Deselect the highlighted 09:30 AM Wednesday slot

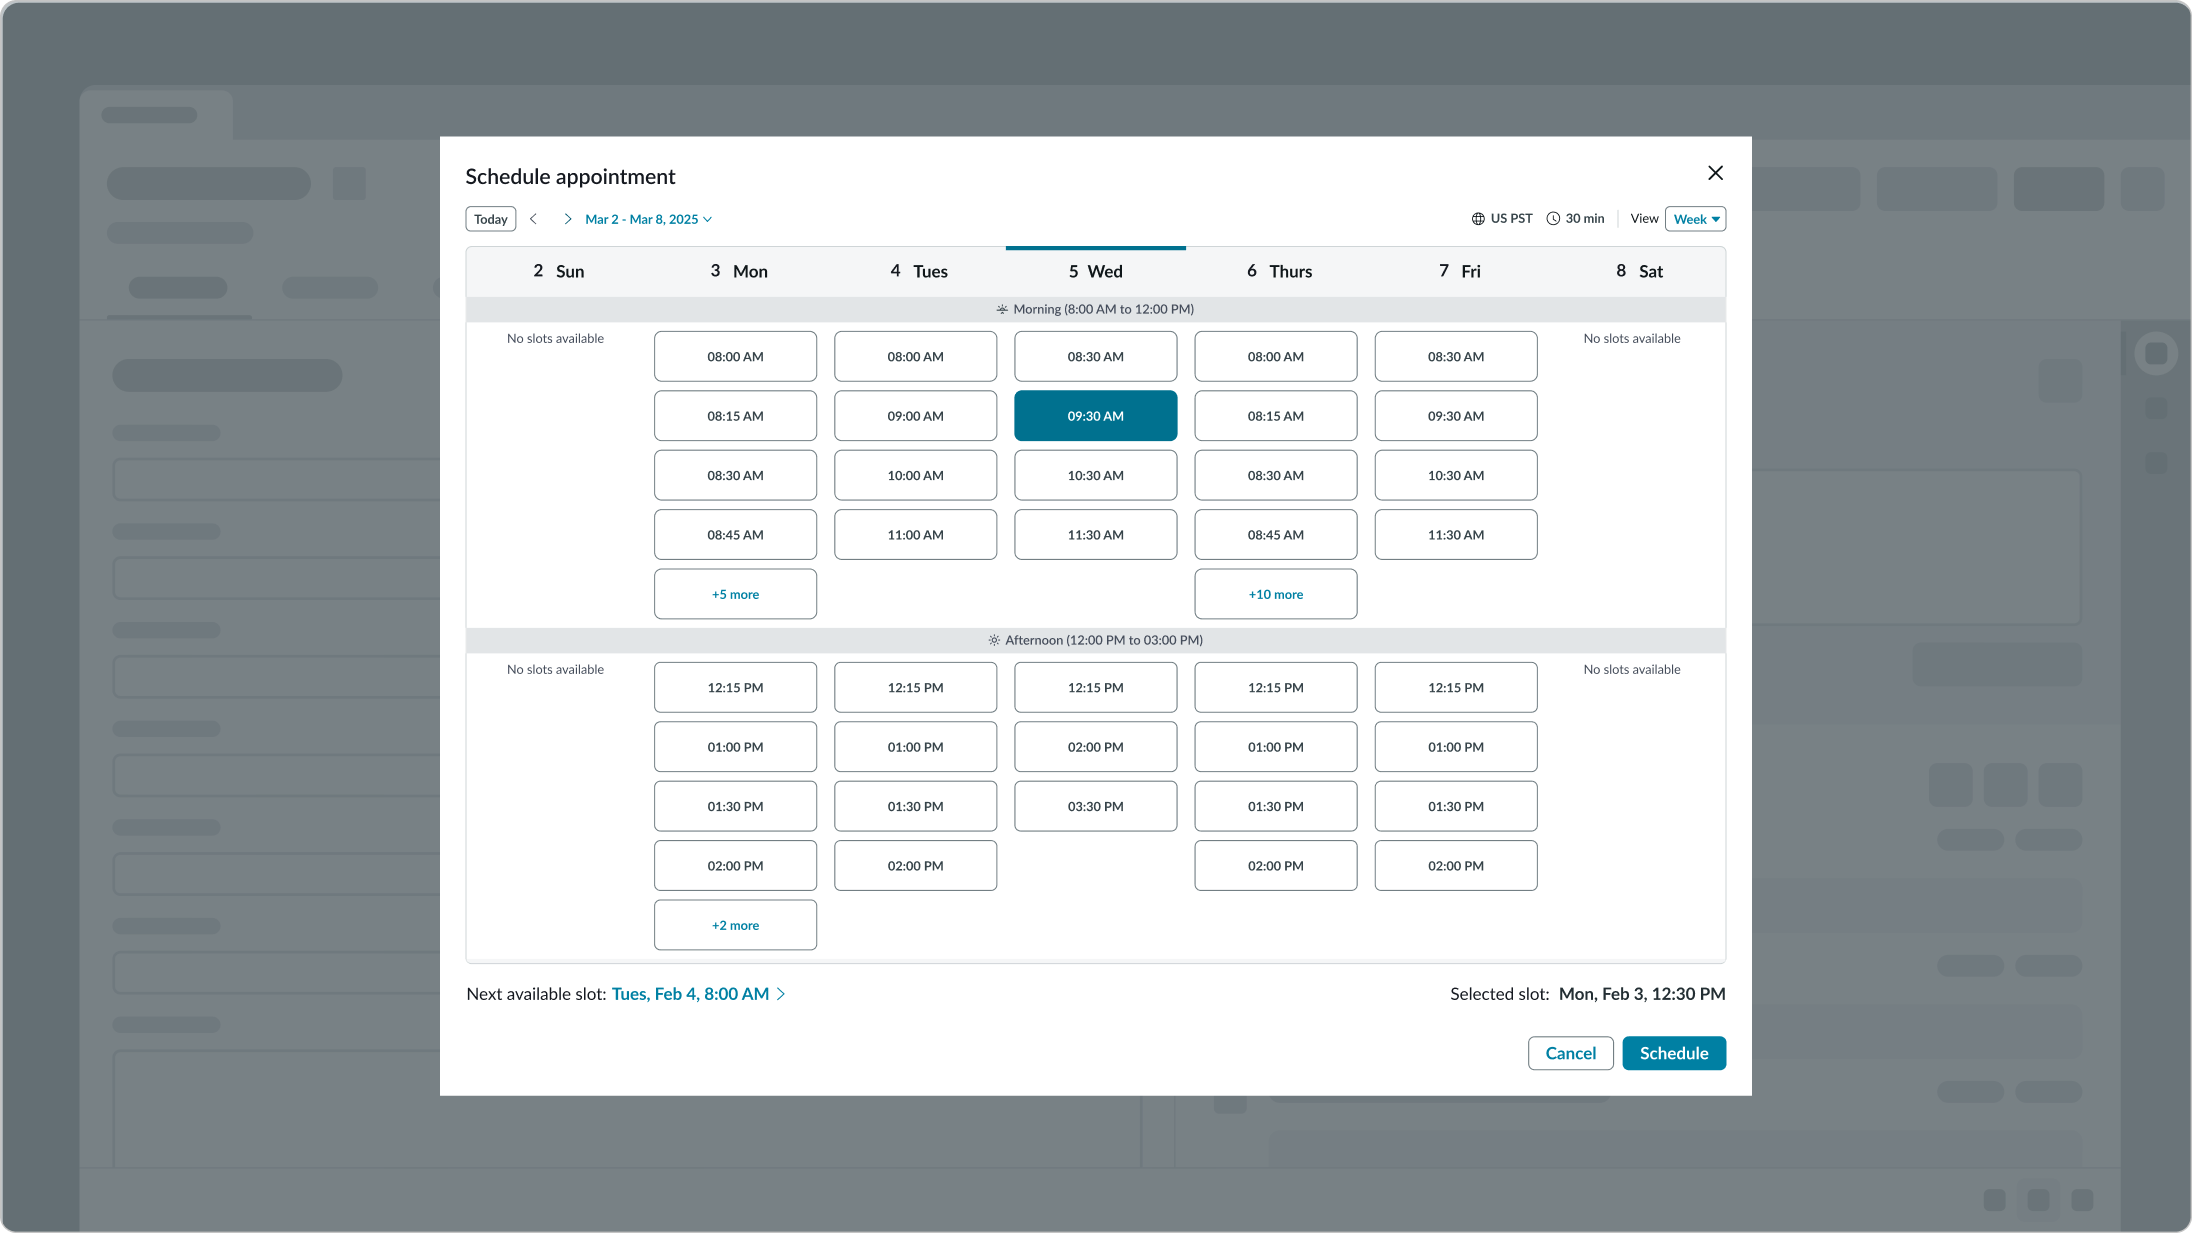pyautogui.click(x=1095, y=416)
